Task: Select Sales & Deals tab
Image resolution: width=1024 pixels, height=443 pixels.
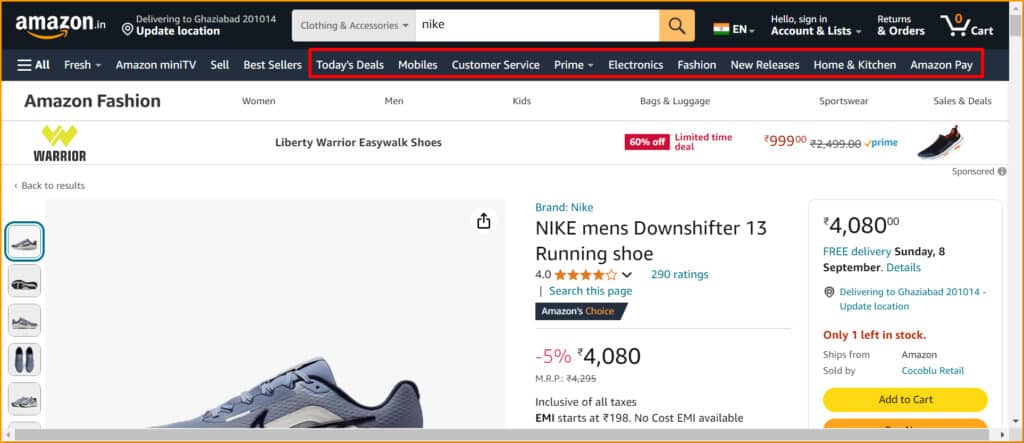Action: click(962, 101)
